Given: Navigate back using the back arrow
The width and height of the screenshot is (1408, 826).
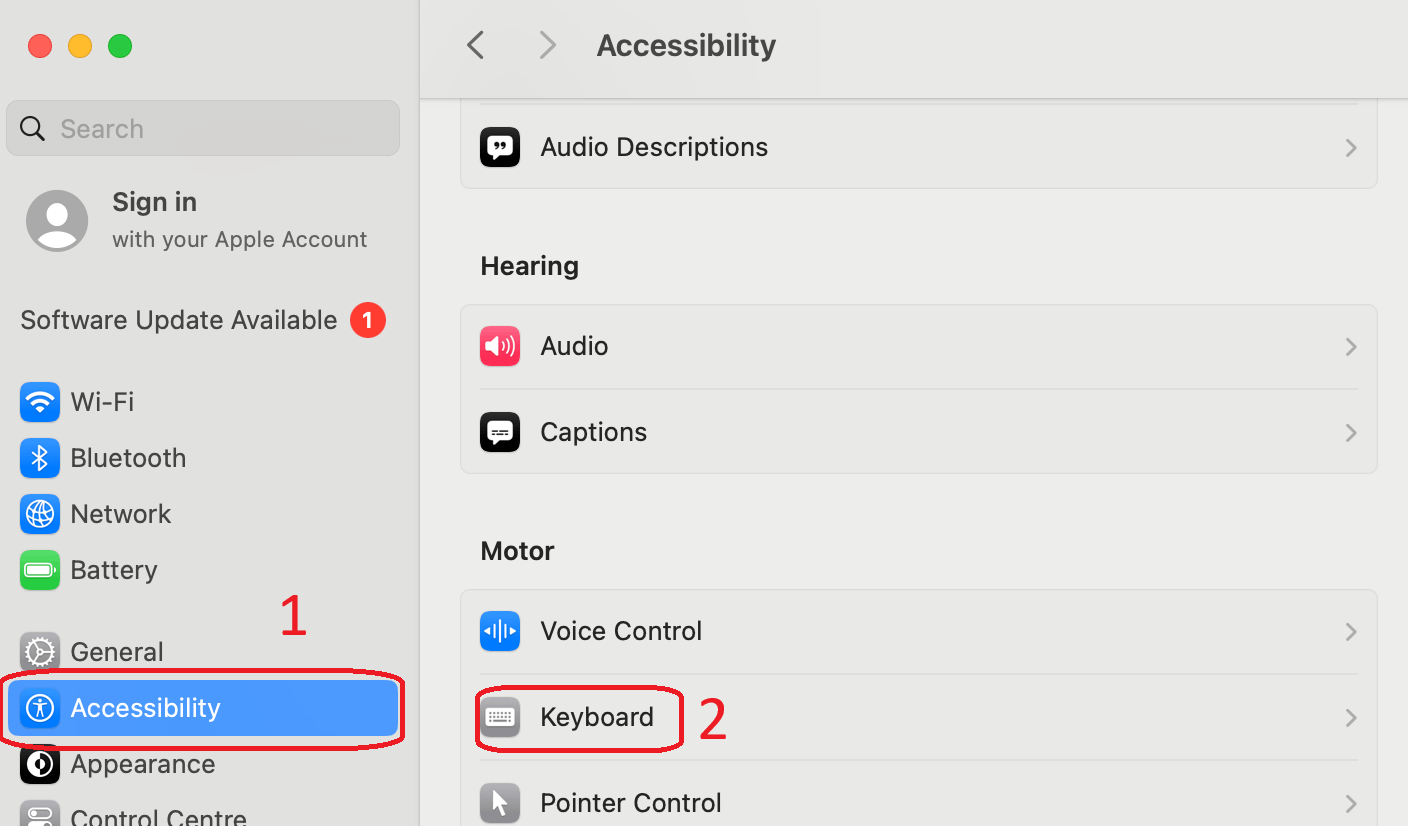Looking at the screenshot, I should tap(475, 45).
